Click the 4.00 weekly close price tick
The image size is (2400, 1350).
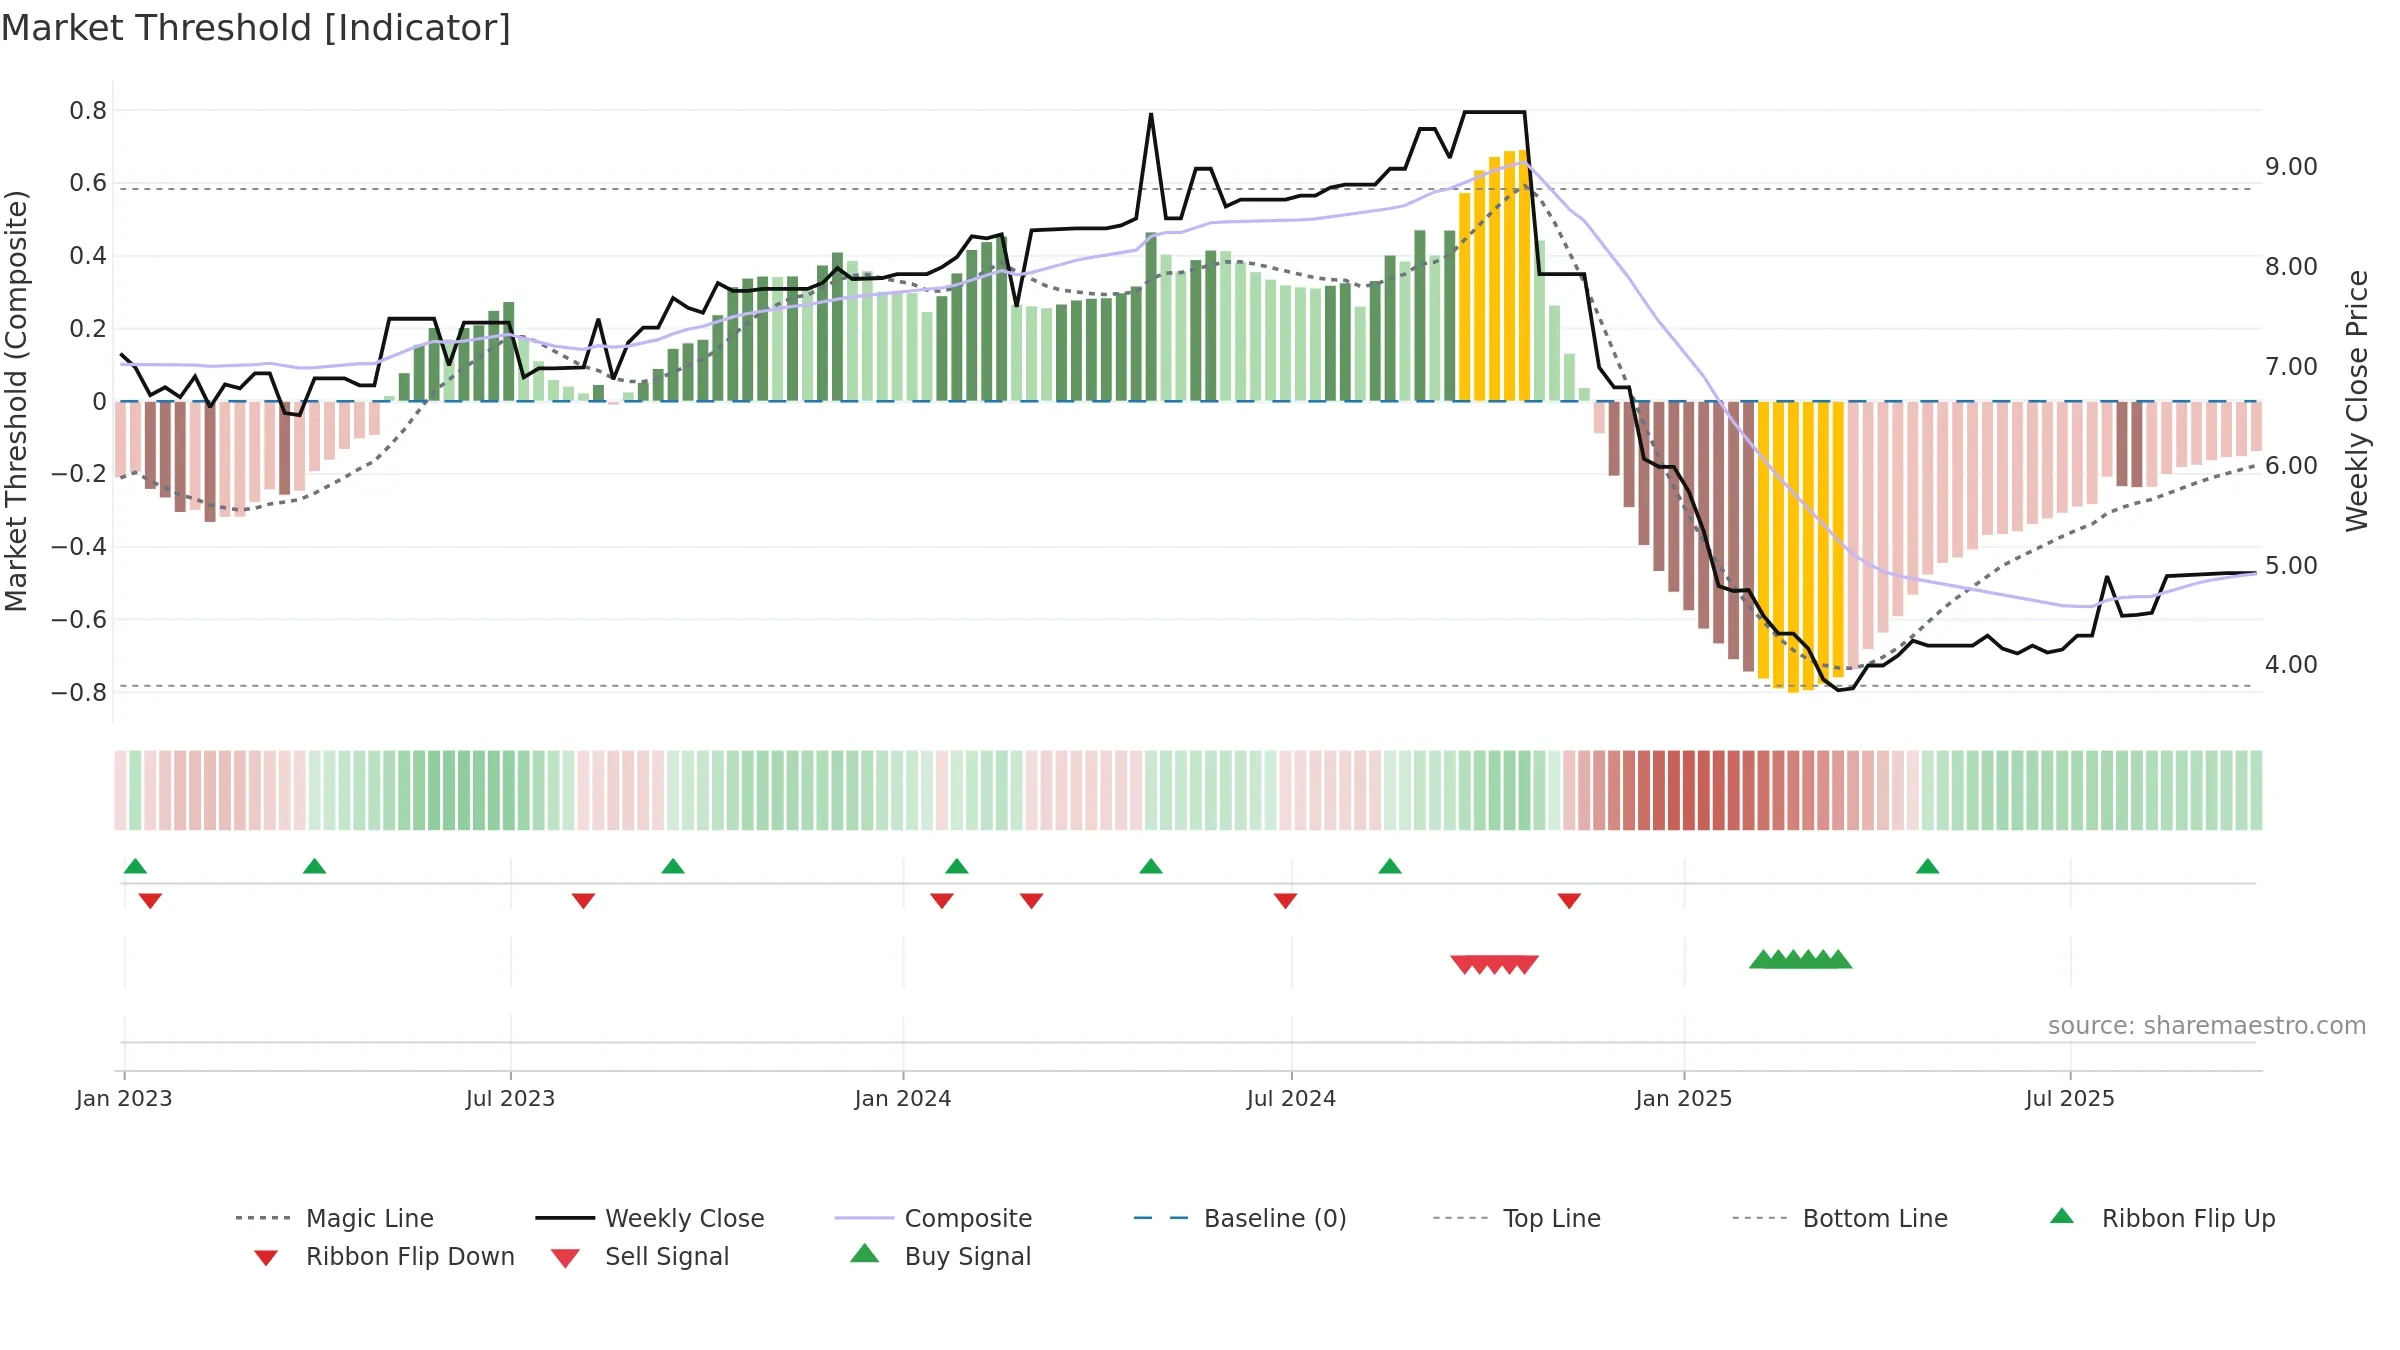click(2291, 664)
